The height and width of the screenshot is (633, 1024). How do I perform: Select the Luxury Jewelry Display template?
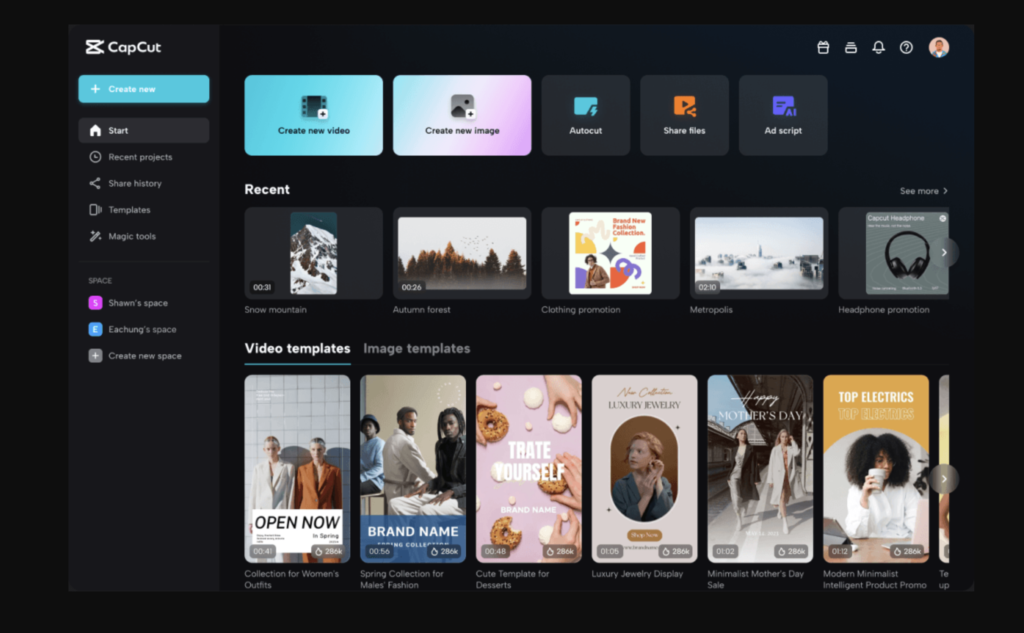coord(644,468)
